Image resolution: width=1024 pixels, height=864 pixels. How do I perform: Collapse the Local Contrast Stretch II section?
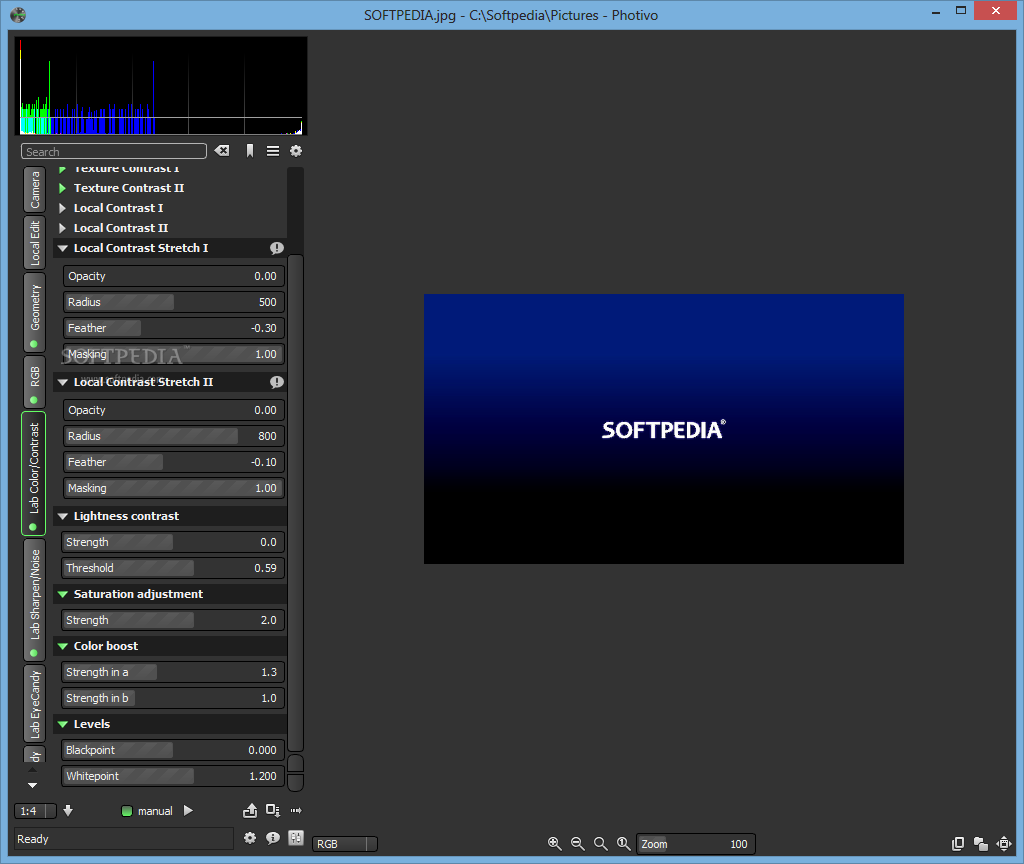pyautogui.click(x=63, y=382)
